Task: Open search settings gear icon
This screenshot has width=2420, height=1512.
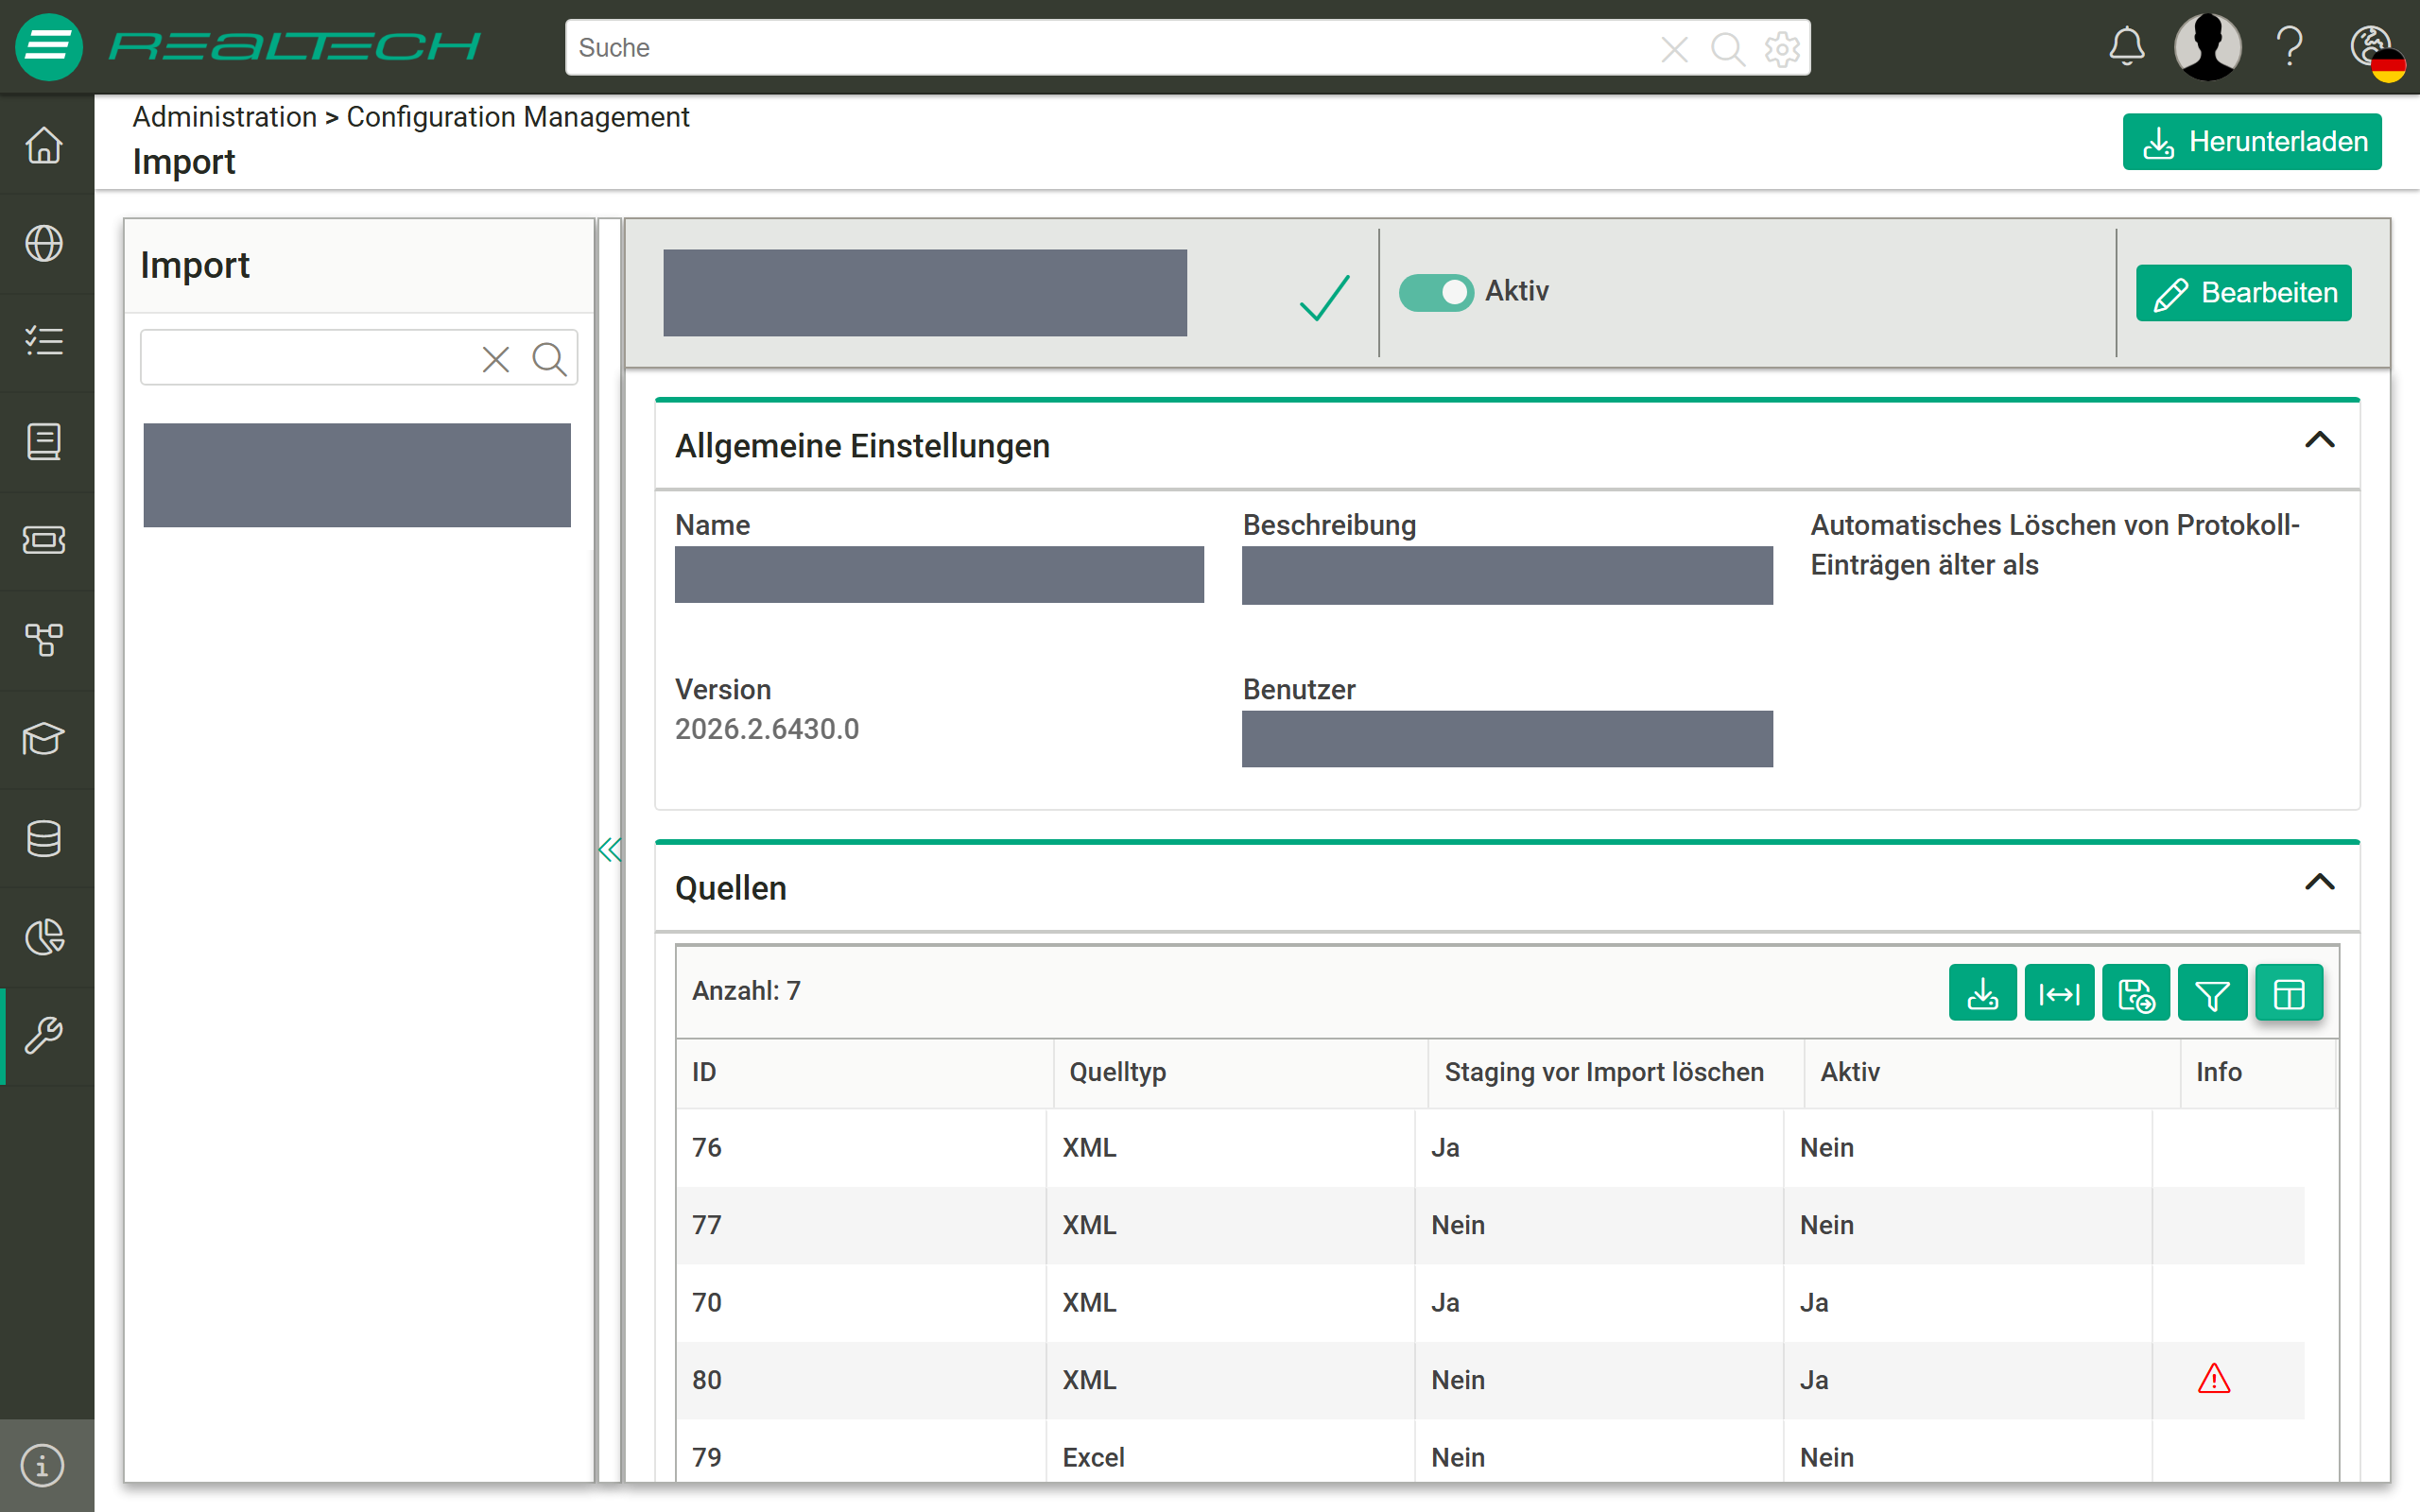Action: tap(1781, 48)
